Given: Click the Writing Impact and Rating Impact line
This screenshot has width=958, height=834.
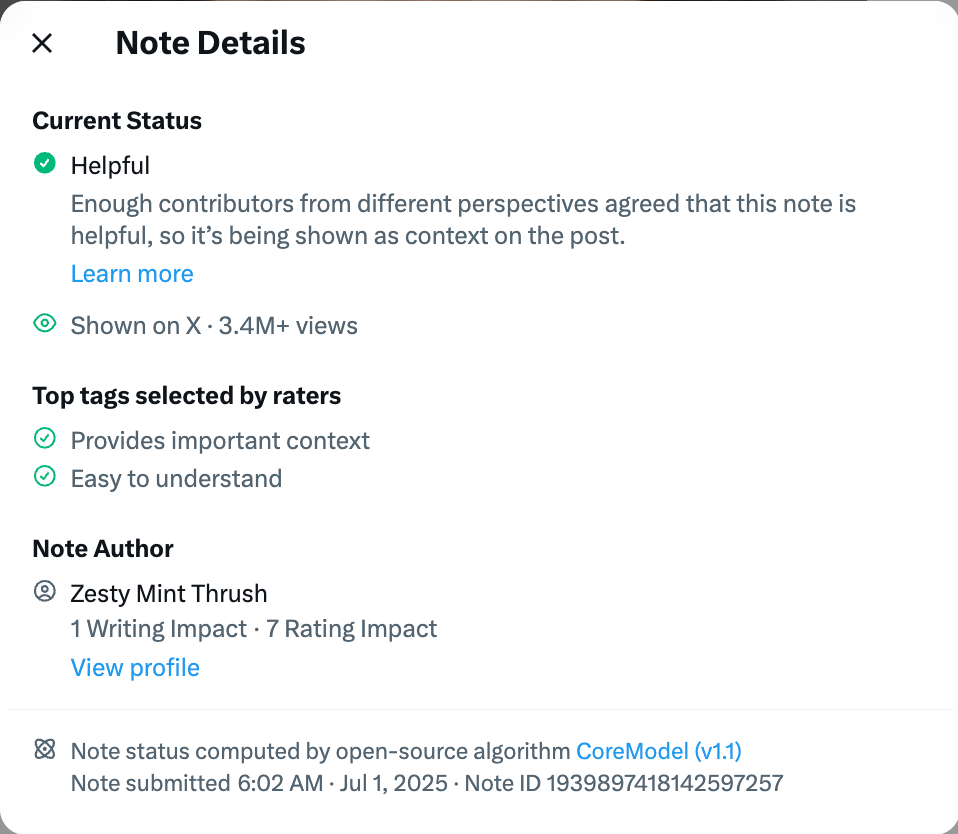Looking at the screenshot, I should [x=254, y=629].
